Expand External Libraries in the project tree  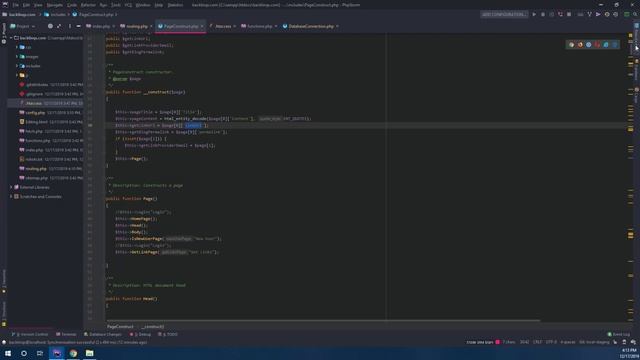[x=11, y=187]
